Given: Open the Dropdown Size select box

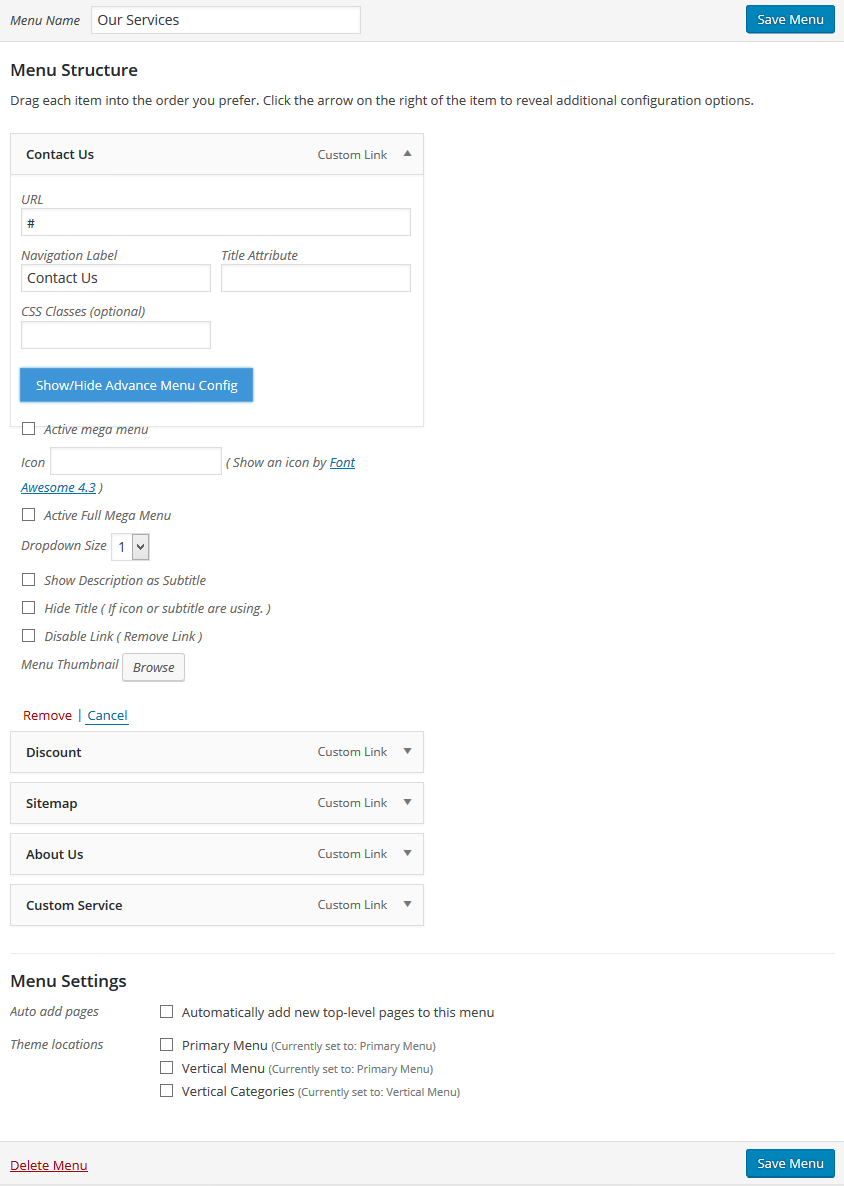Looking at the screenshot, I should coord(130,547).
